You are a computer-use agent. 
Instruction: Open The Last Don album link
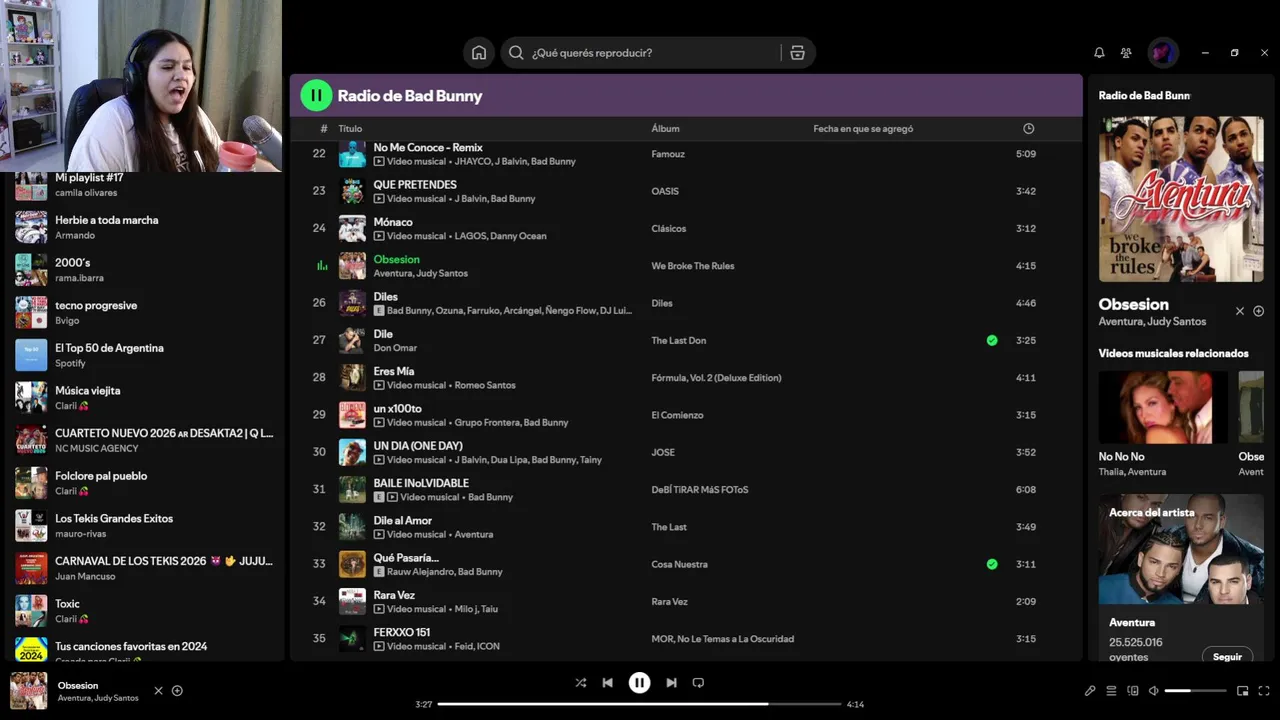679,341
